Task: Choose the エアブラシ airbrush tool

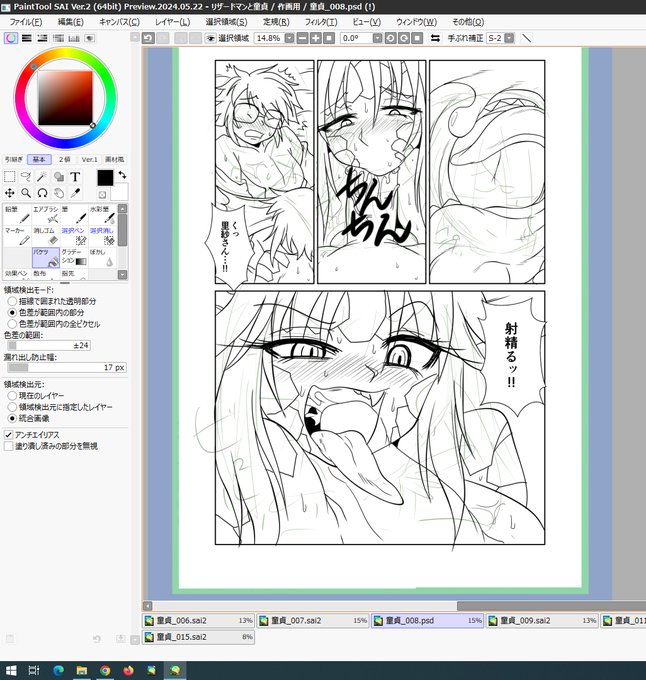Action: click(46, 215)
